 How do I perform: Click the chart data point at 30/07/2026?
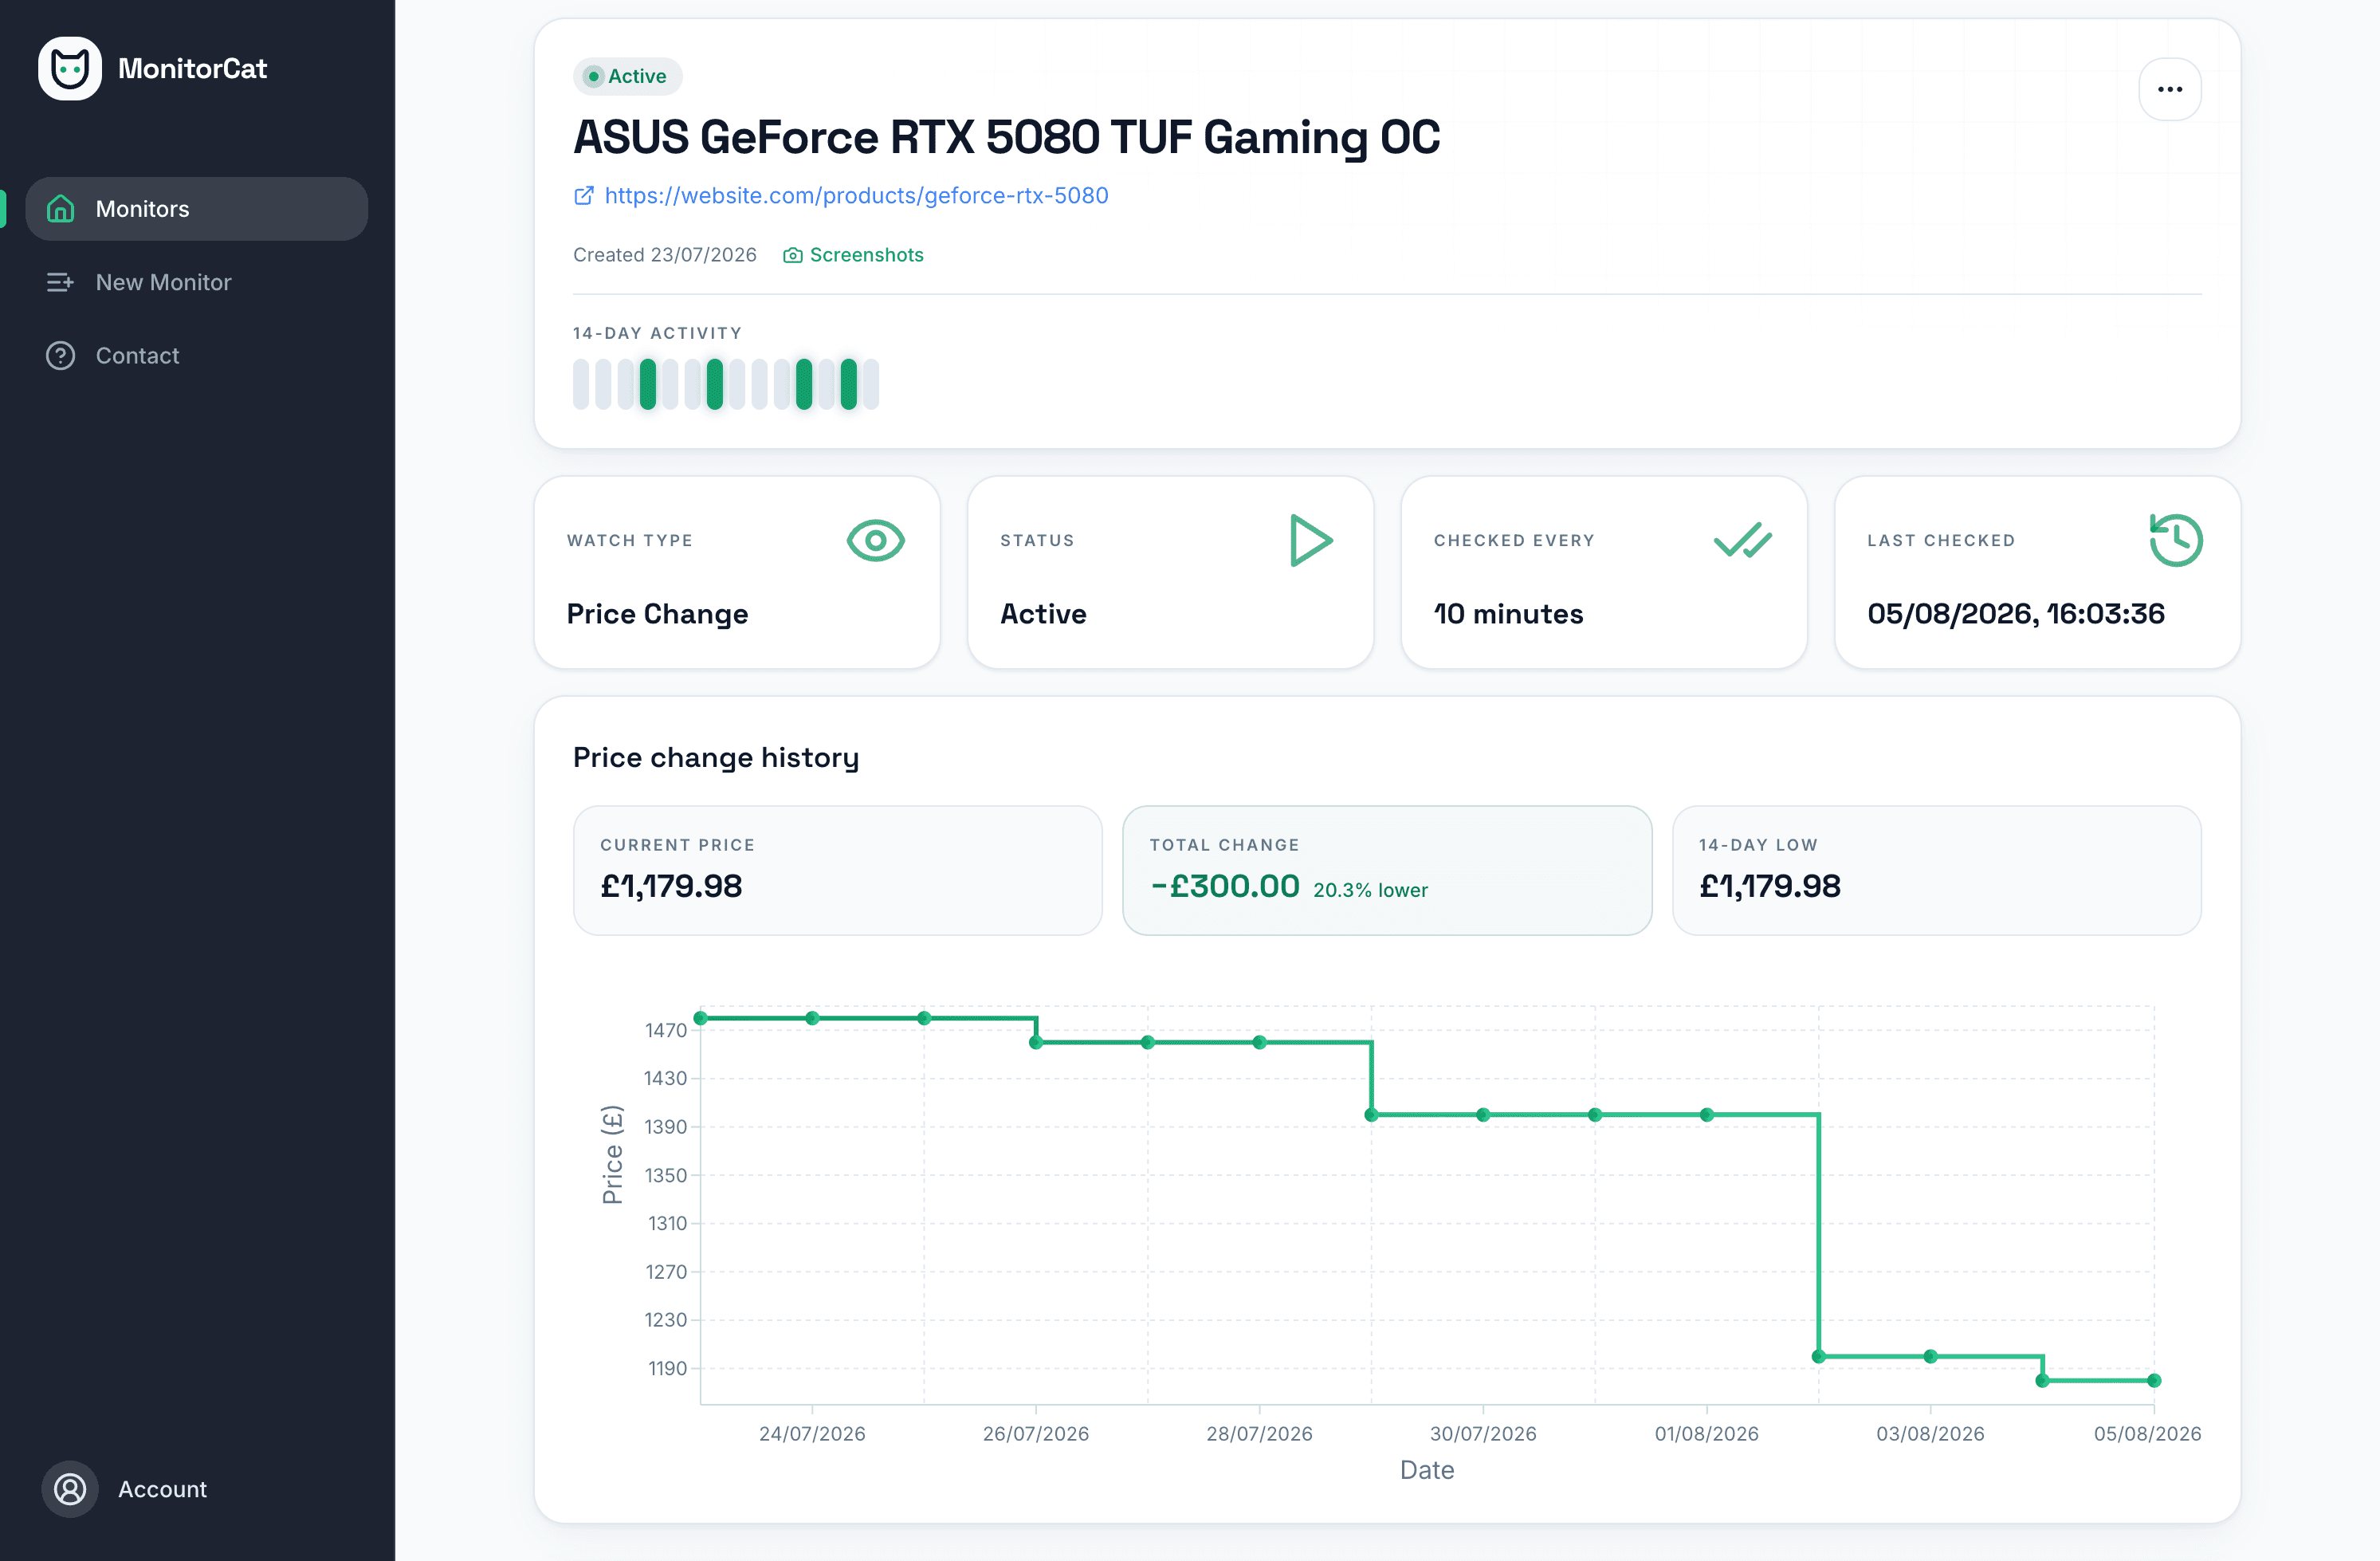point(1483,1114)
